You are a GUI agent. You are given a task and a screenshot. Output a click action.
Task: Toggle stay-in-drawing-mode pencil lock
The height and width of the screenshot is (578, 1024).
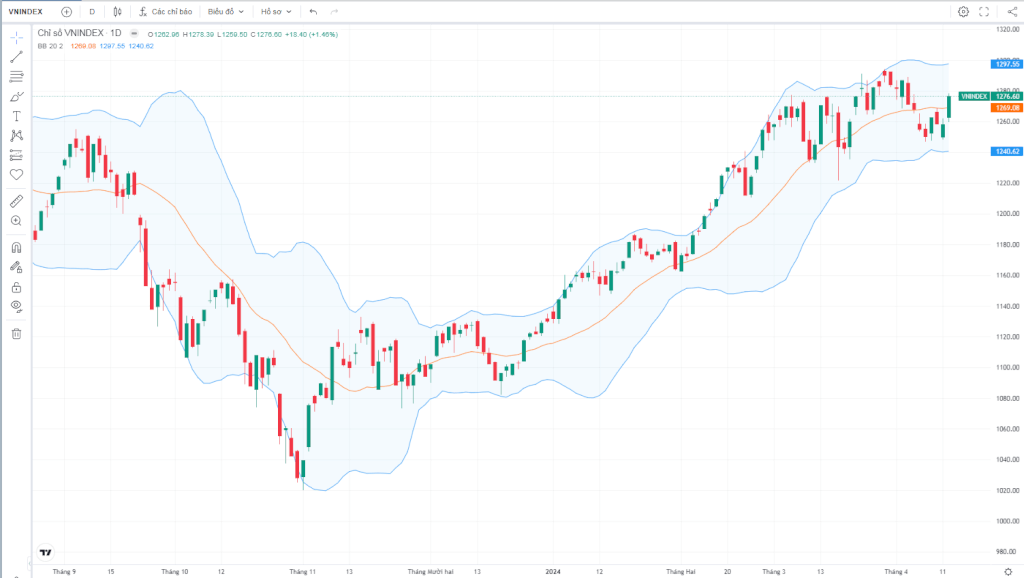(16, 267)
